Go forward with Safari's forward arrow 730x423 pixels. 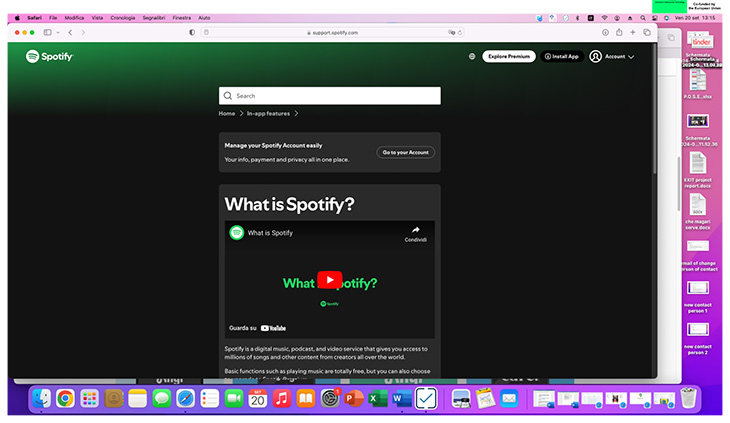pyautogui.click(x=83, y=33)
